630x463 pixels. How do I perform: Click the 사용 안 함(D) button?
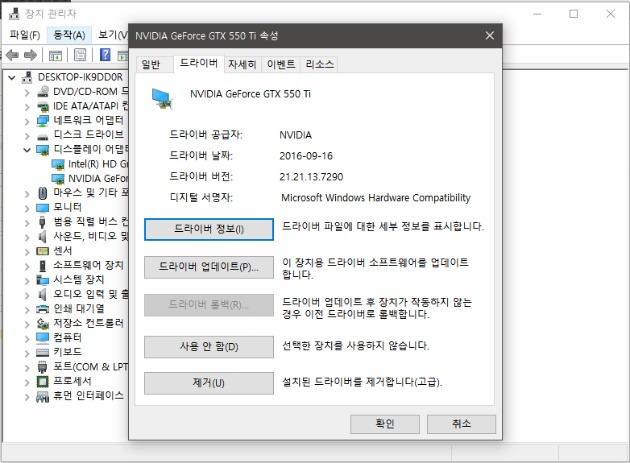click(x=209, y=346)
